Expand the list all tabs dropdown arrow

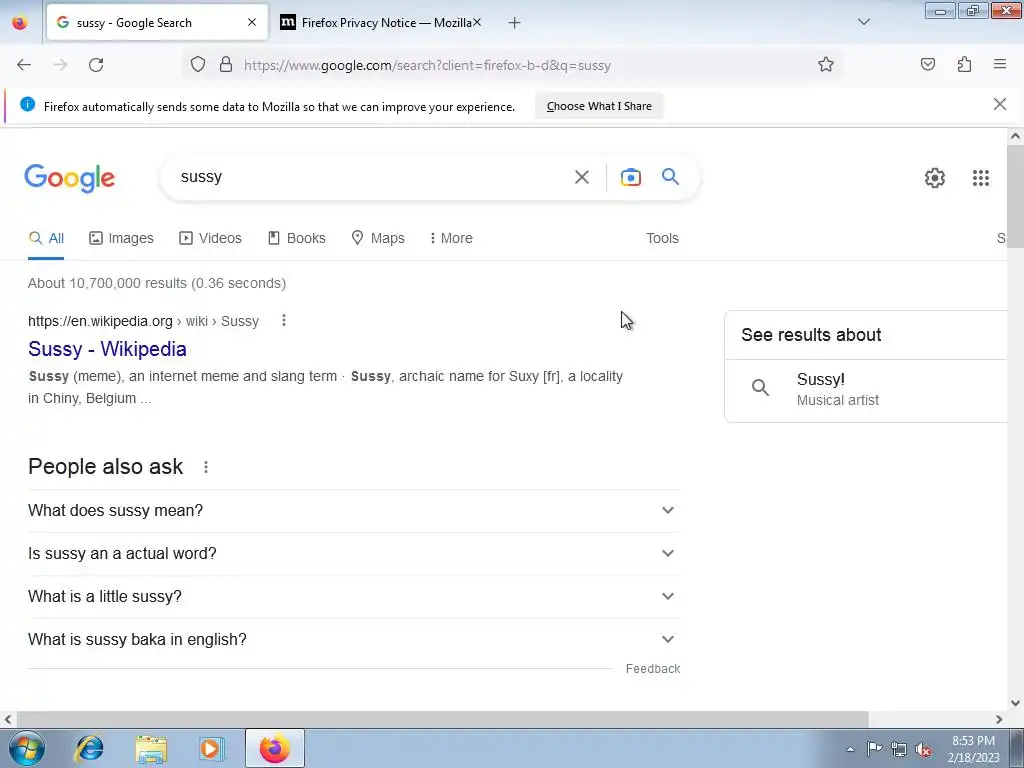863,22
